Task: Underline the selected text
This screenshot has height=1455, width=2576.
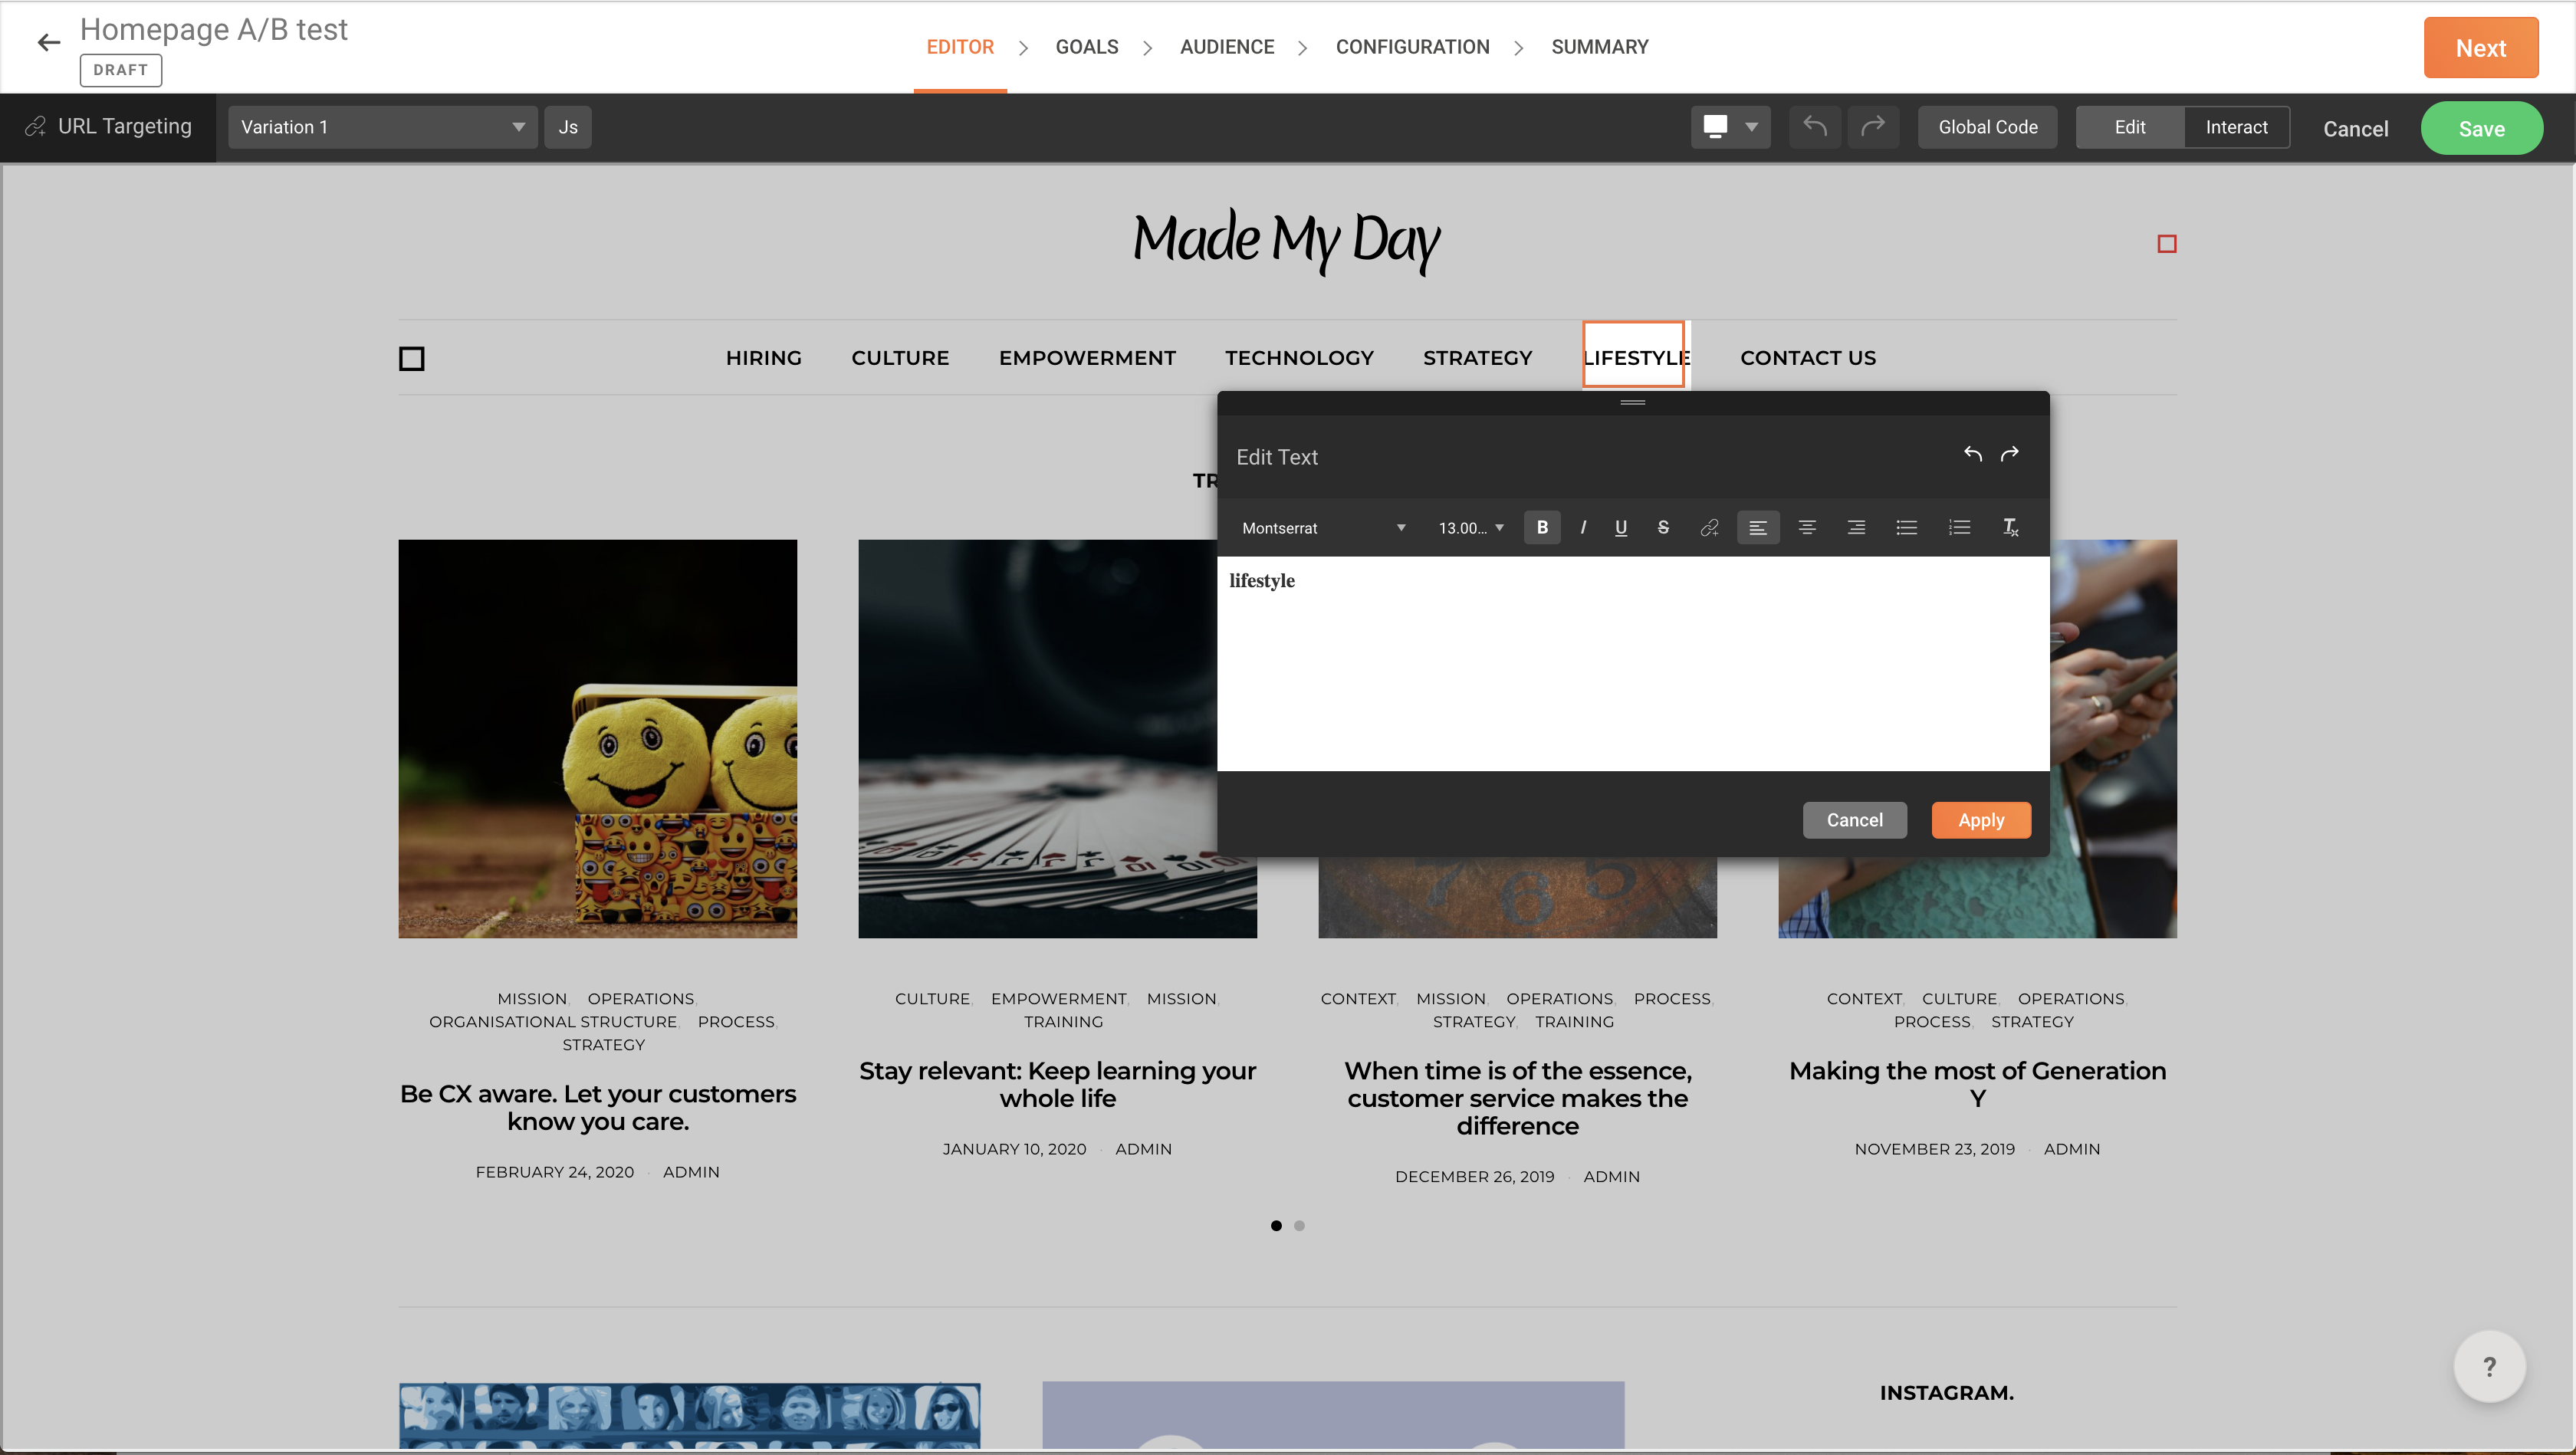Action: [x=1621, y=527]
